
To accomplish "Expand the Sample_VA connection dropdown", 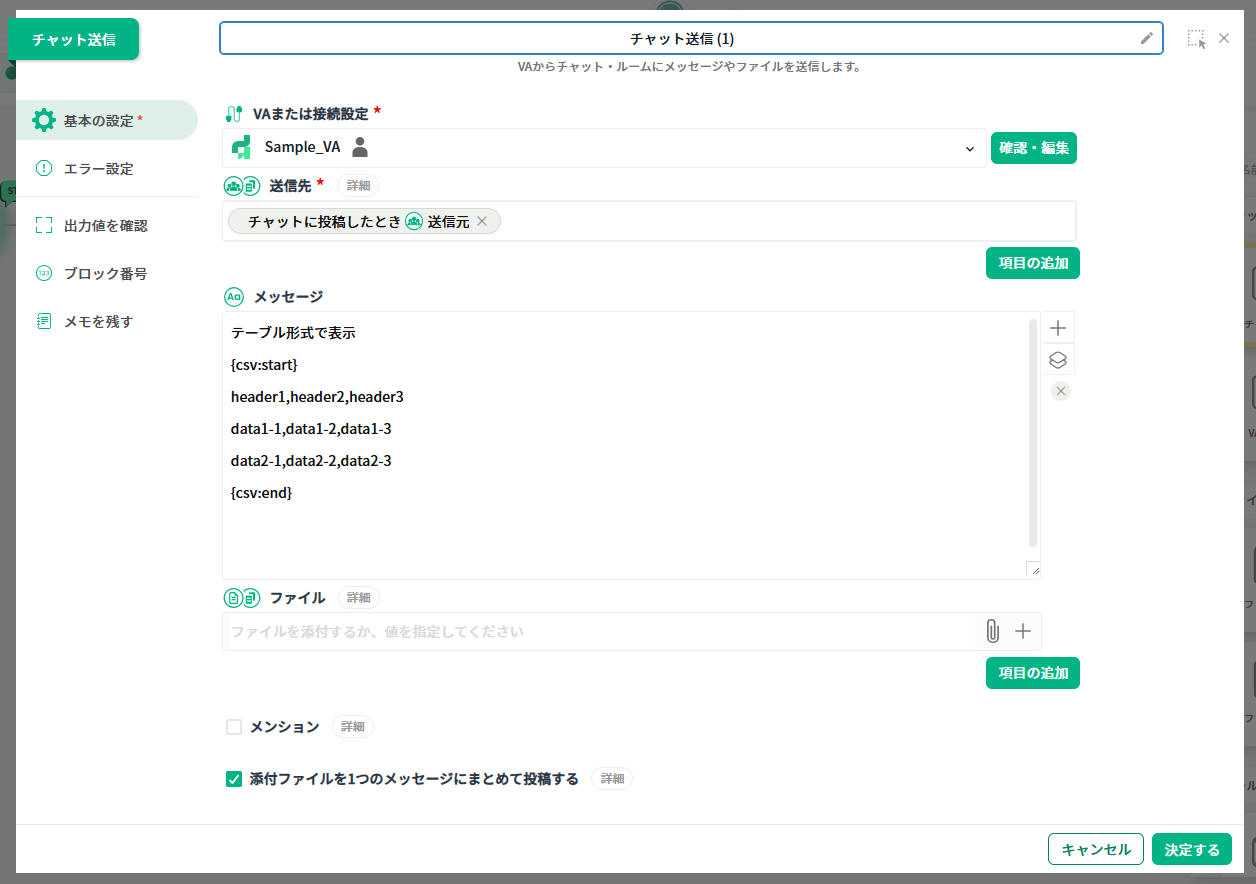I will click(x=969, y=149).
